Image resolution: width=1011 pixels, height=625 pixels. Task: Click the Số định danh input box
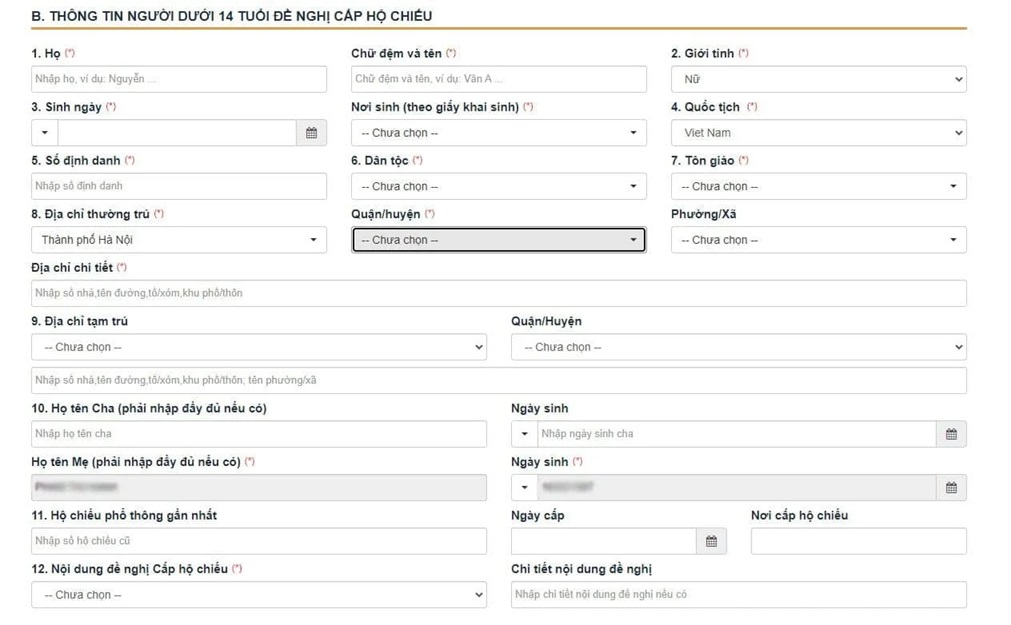tap(178, 186)
